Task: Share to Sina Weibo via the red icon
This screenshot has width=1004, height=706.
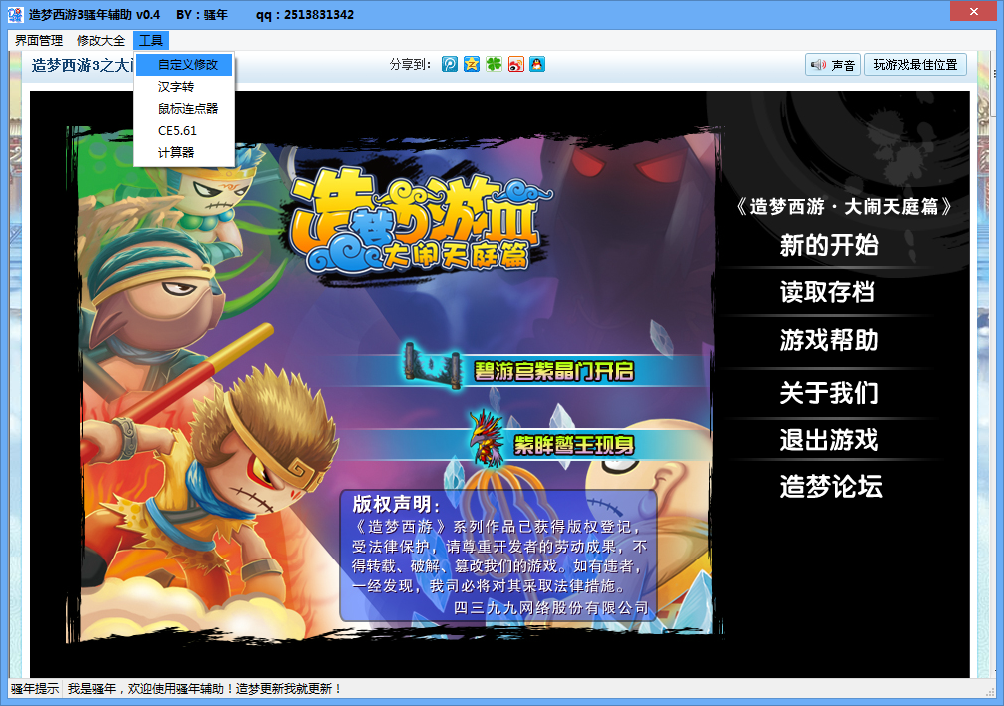Action: tap(515, 64)
